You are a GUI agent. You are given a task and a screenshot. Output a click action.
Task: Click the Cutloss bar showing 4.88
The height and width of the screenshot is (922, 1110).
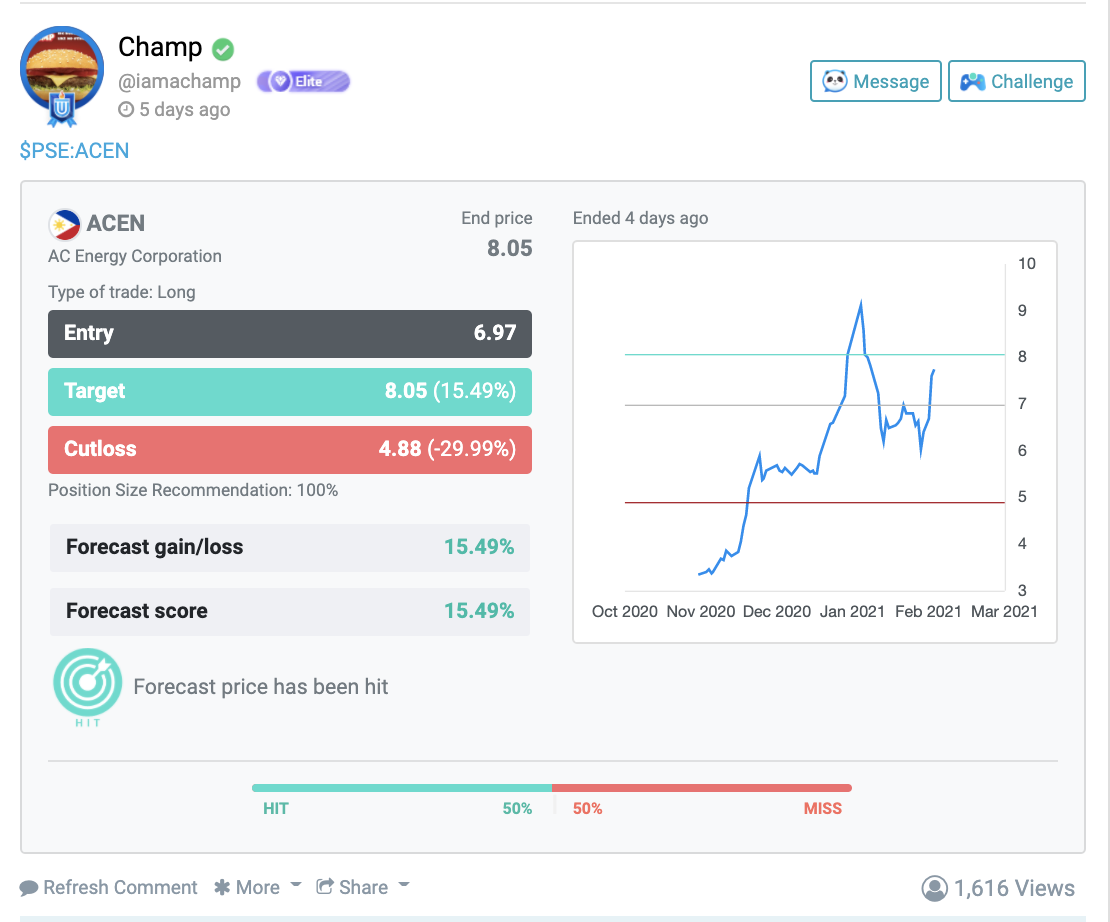[x=290, y=450]
